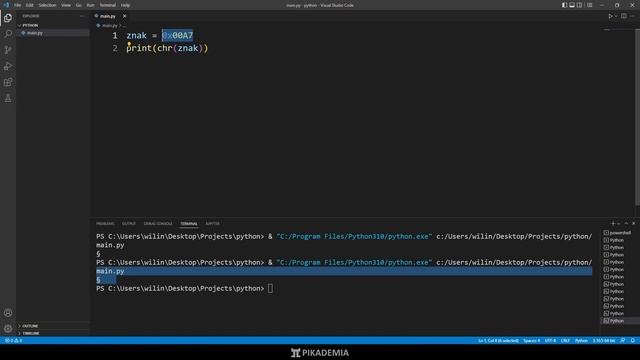Create new terminal with plus icon
Screen dimensions: 640x360
pyautogui.click(x=613, y=224)
